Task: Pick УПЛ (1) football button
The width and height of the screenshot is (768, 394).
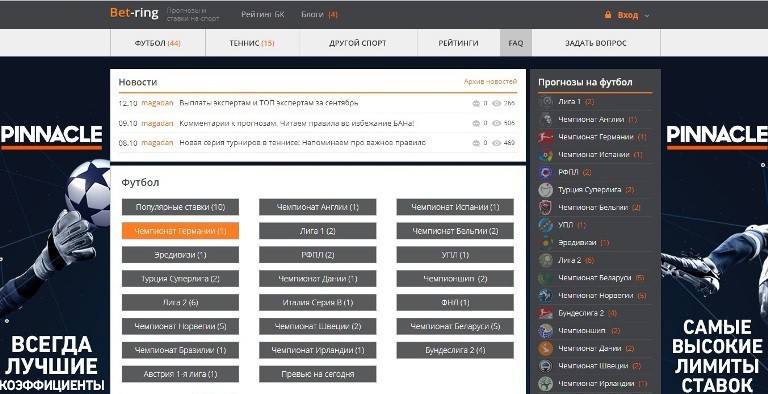Action: (455, 255)
